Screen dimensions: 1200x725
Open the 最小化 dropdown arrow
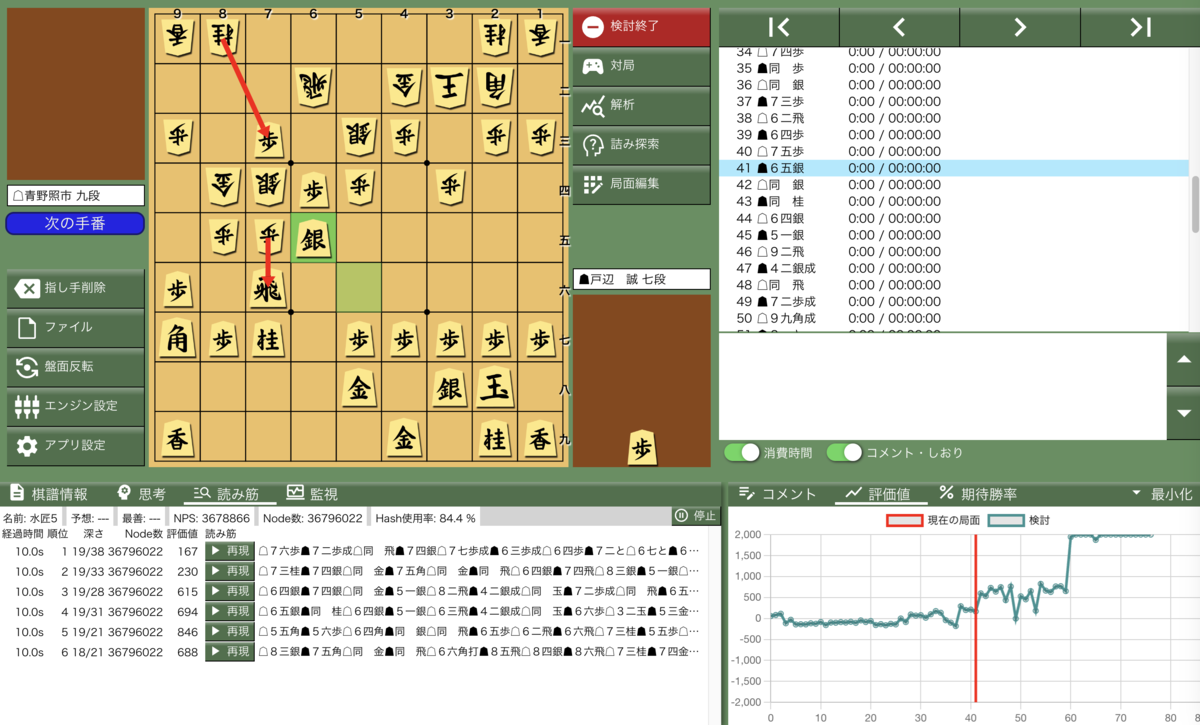(1136, 491)
